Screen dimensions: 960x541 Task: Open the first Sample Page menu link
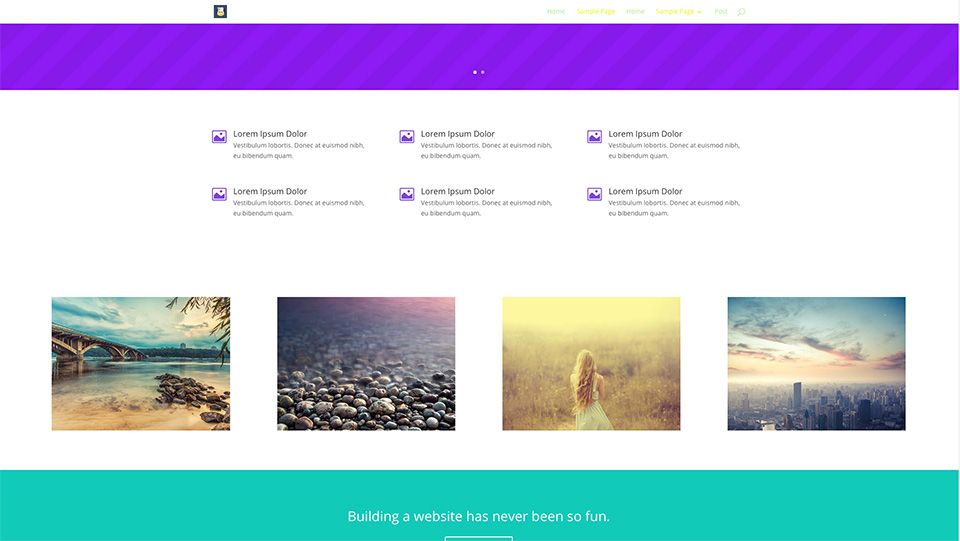point(596,12)
